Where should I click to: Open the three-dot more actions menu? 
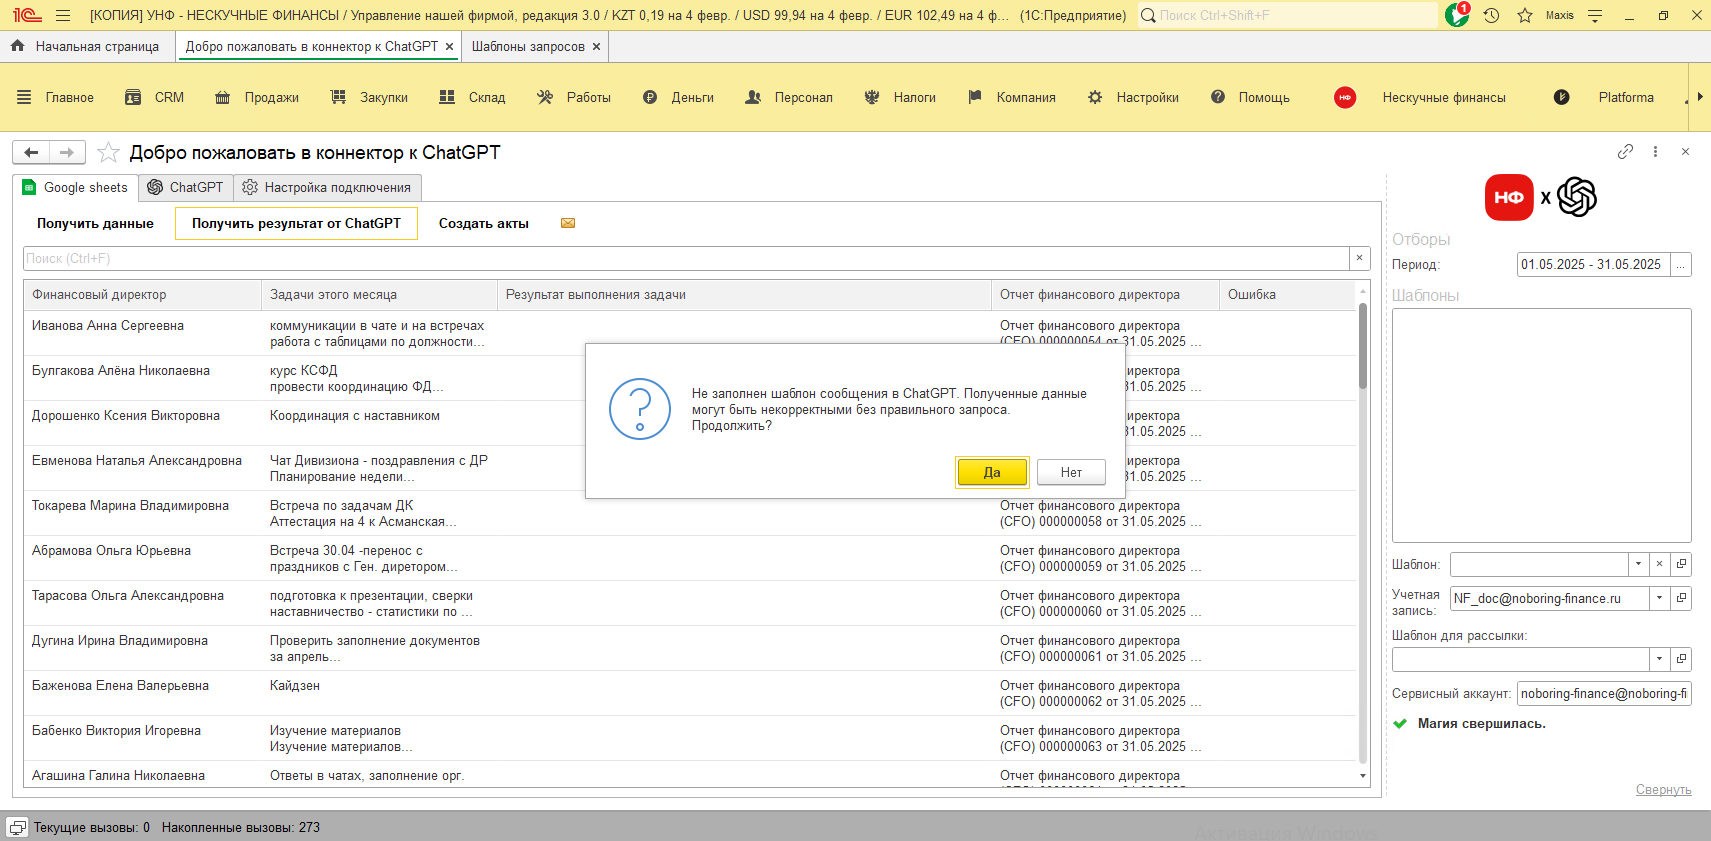tap(1655, 152)
